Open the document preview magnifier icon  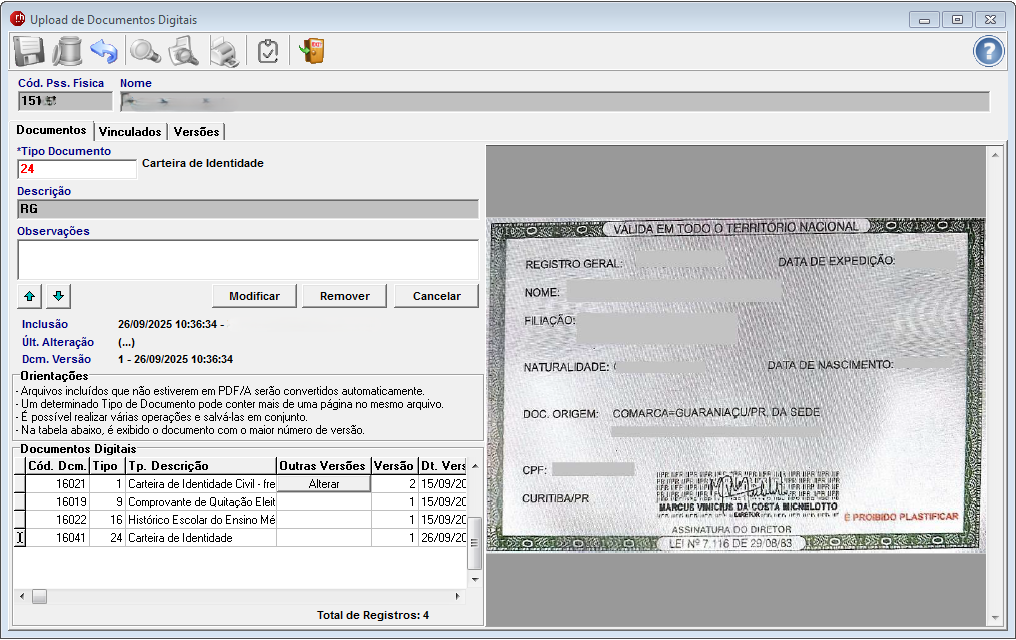tap(183, 50)
